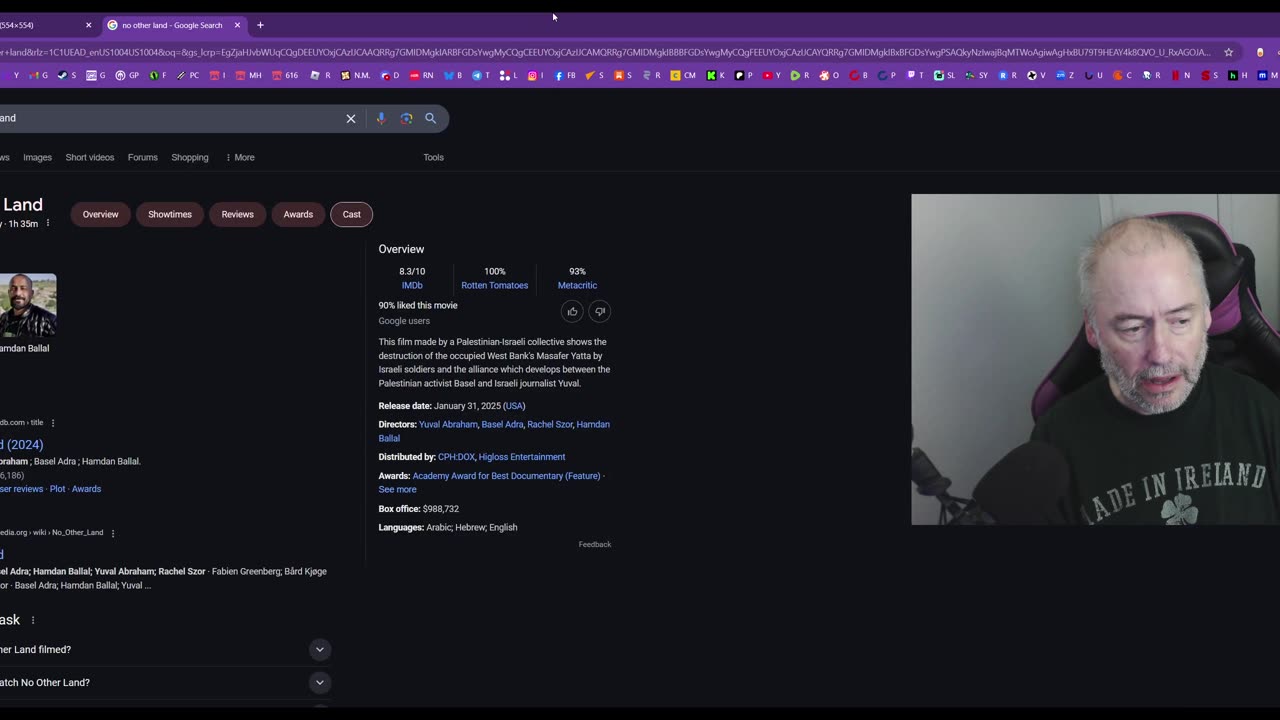Open the Kick 'K' bookmark
Viewport: 1280px width, 720px height.
pyautogui.click(x=716, y=75)
